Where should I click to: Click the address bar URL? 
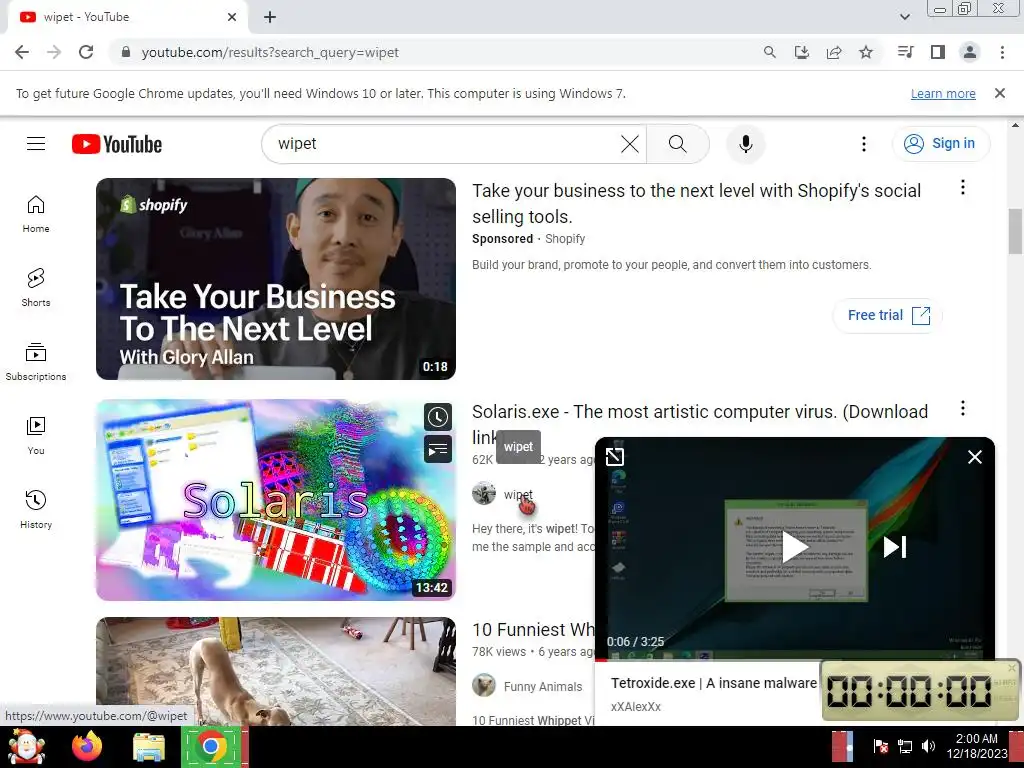pyautogui.click(x=270, y=52)
